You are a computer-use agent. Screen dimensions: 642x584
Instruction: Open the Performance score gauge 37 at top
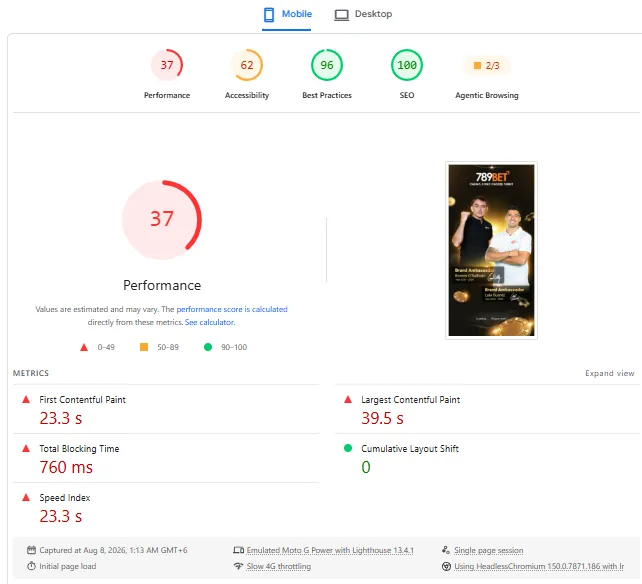click(167, 65)
